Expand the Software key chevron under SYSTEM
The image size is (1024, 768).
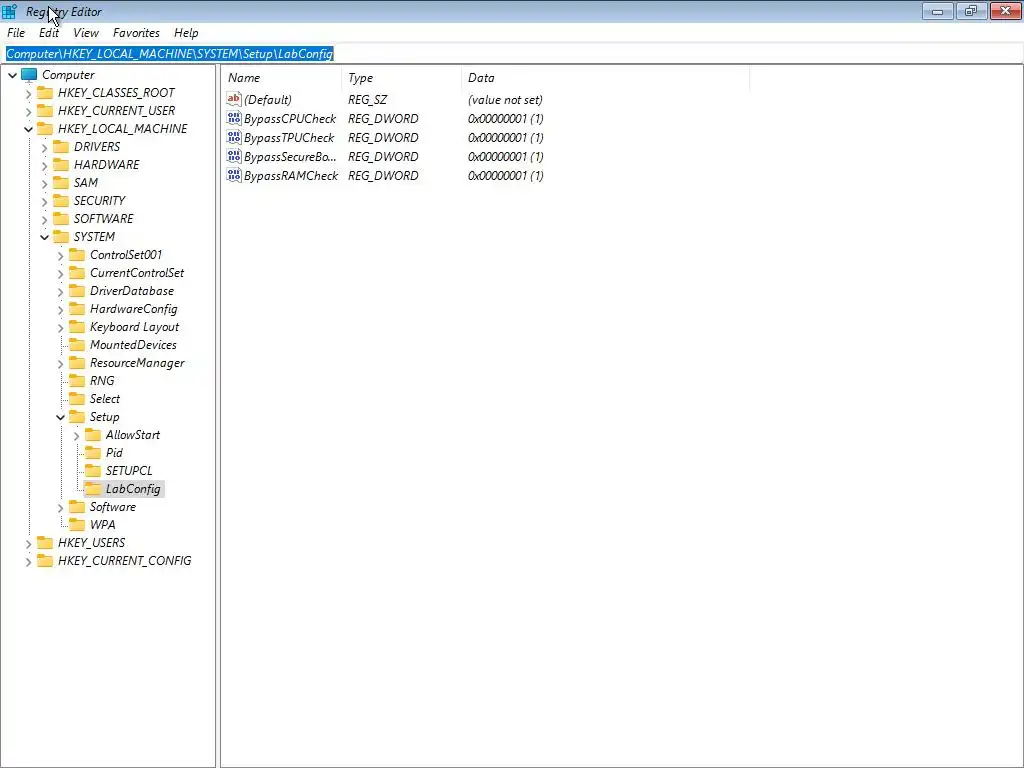pos(60,507)
